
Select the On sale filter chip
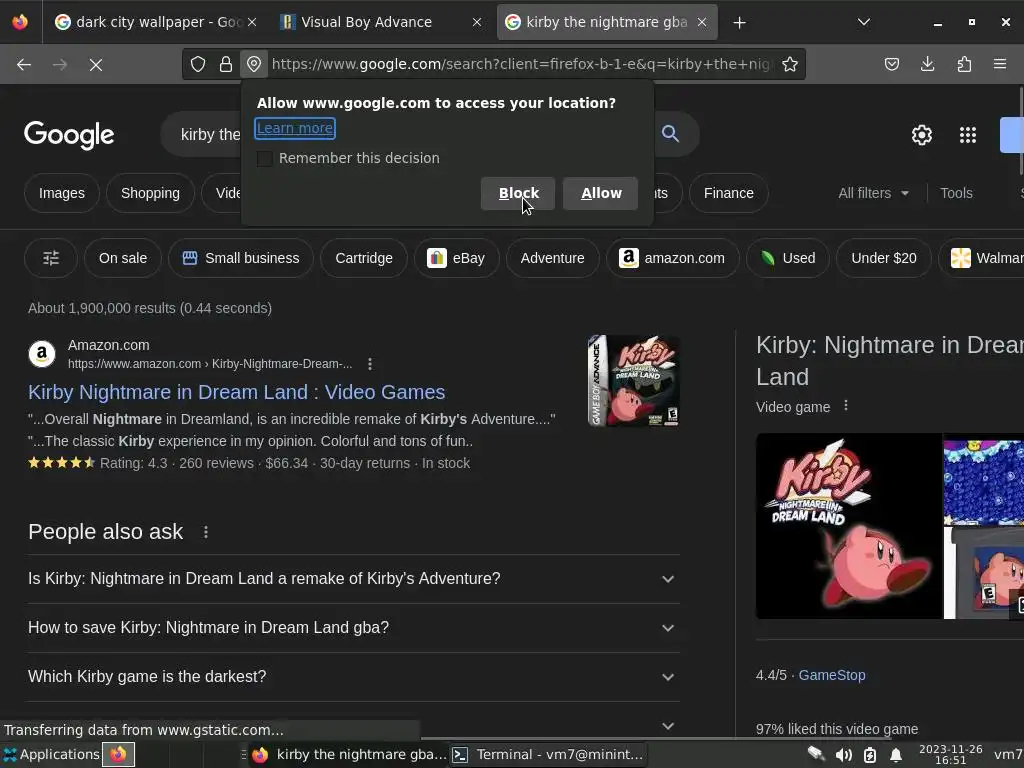[123, 258]
